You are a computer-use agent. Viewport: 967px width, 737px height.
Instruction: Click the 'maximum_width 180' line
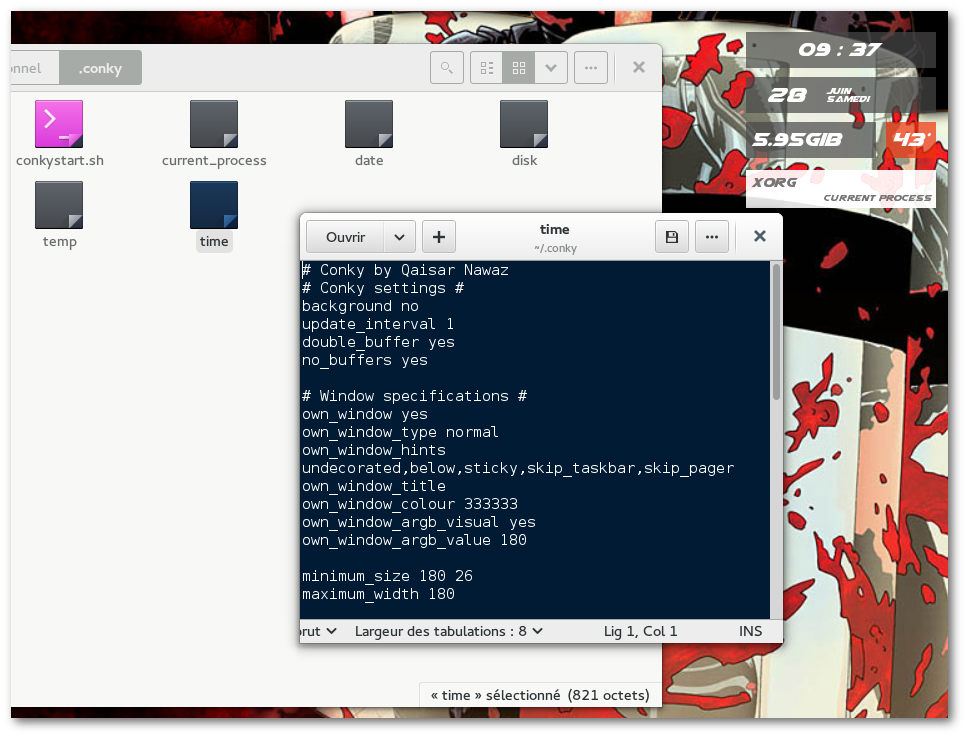point(378,595)
